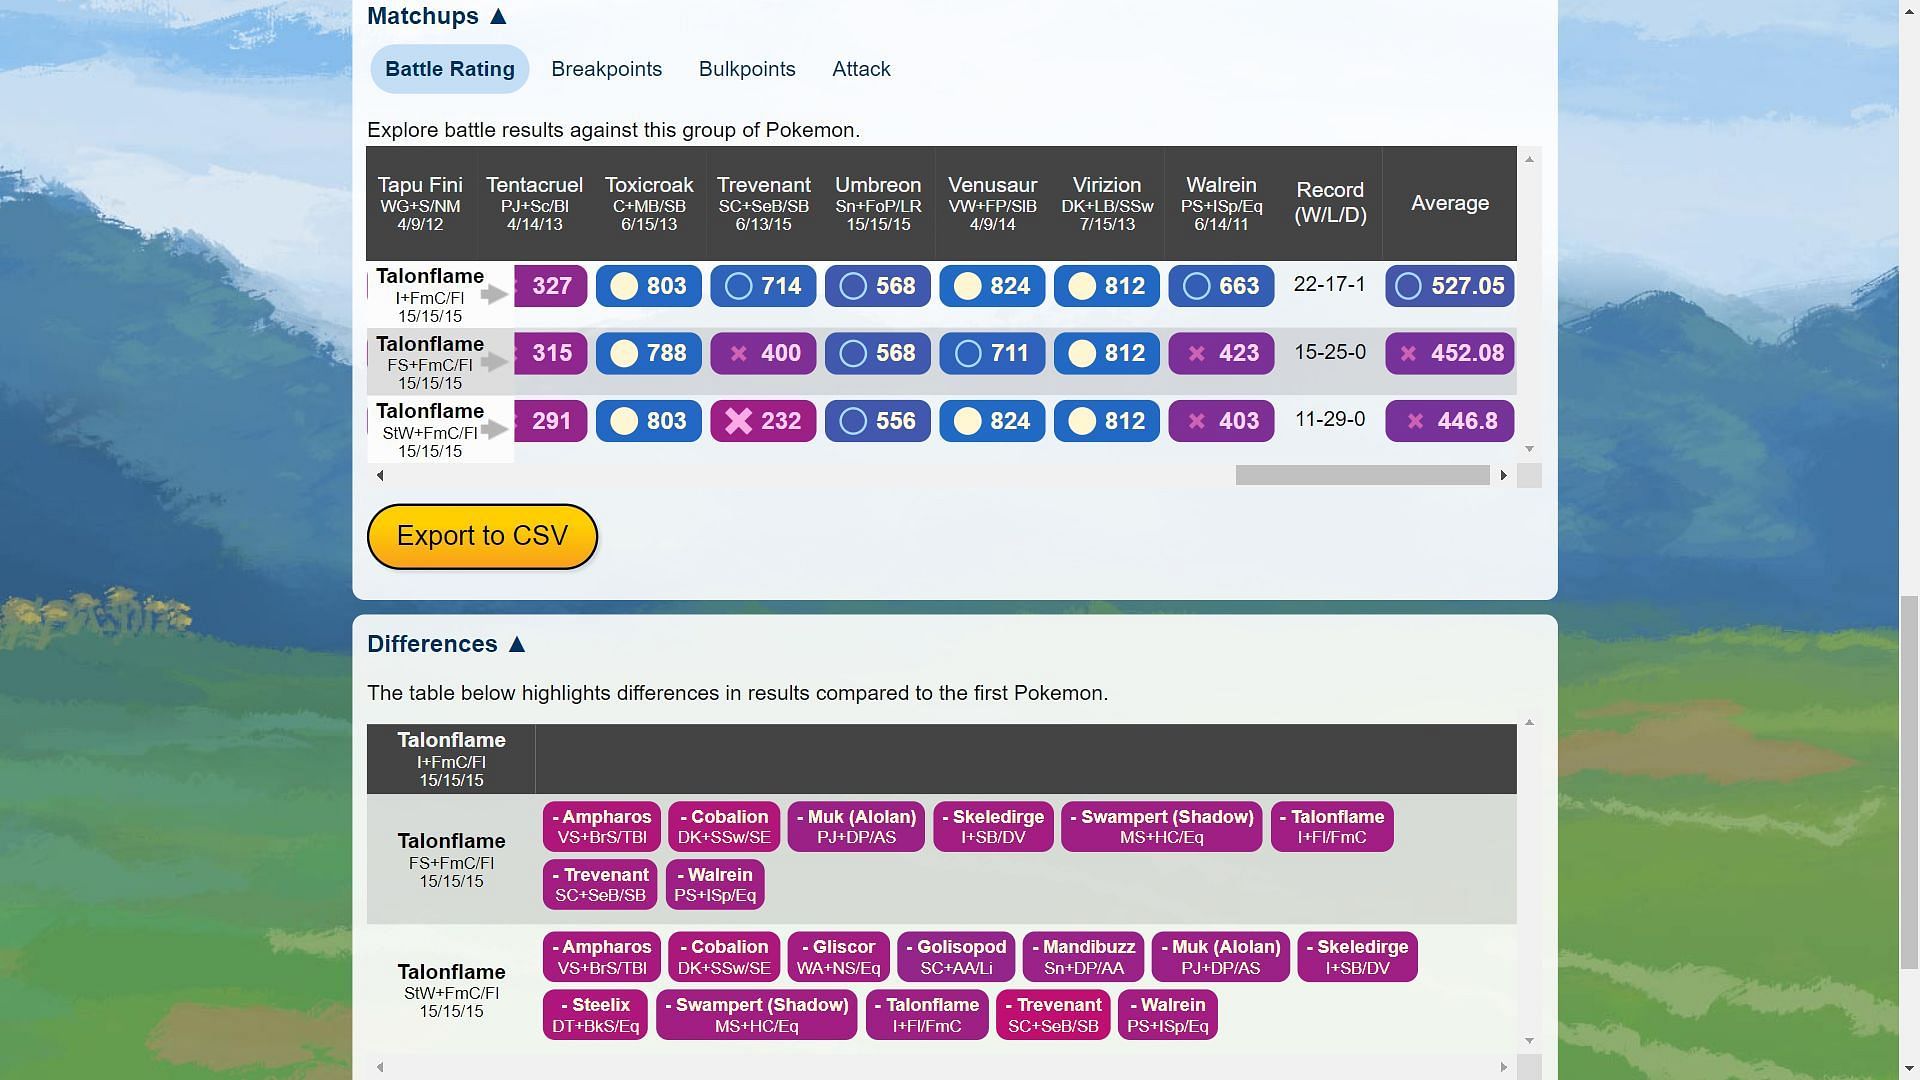Image resolution: width=1920 pixels, height=1080 pixels.
Task: Open Talonflame I+FmC/FI vs Toxicroak 803 rating
Action: pyautogui.click(x=649, y=286)
